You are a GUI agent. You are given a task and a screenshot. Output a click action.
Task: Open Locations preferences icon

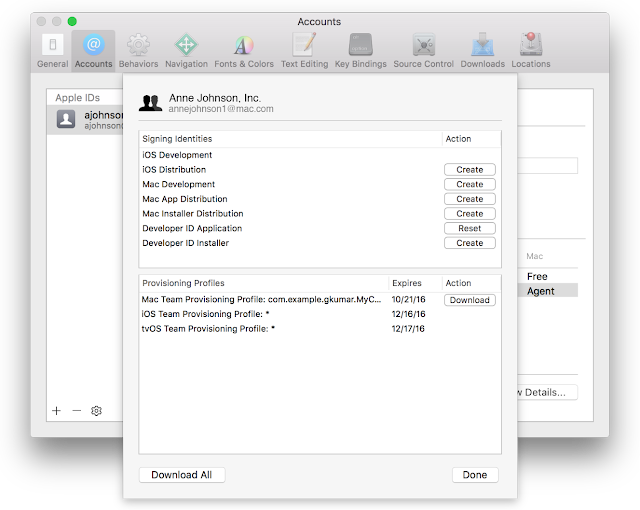[531, 51]
